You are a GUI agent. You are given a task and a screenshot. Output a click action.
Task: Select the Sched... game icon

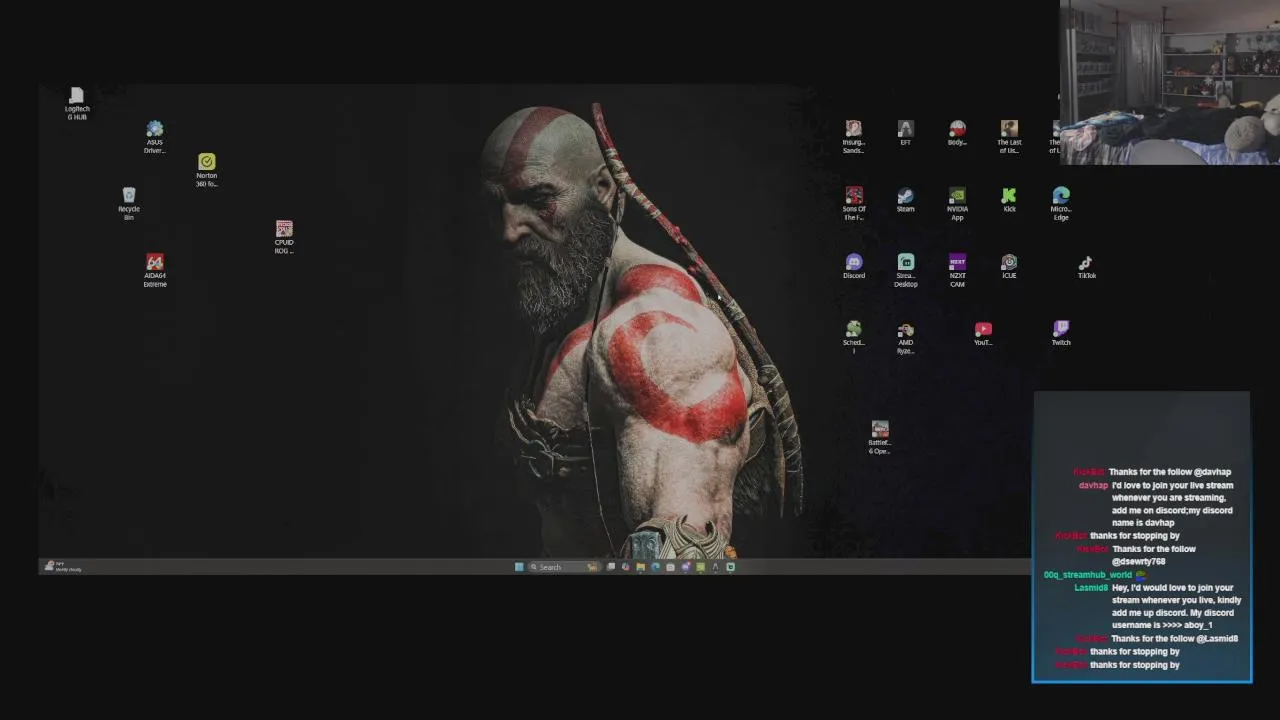(x=853, y=338)
